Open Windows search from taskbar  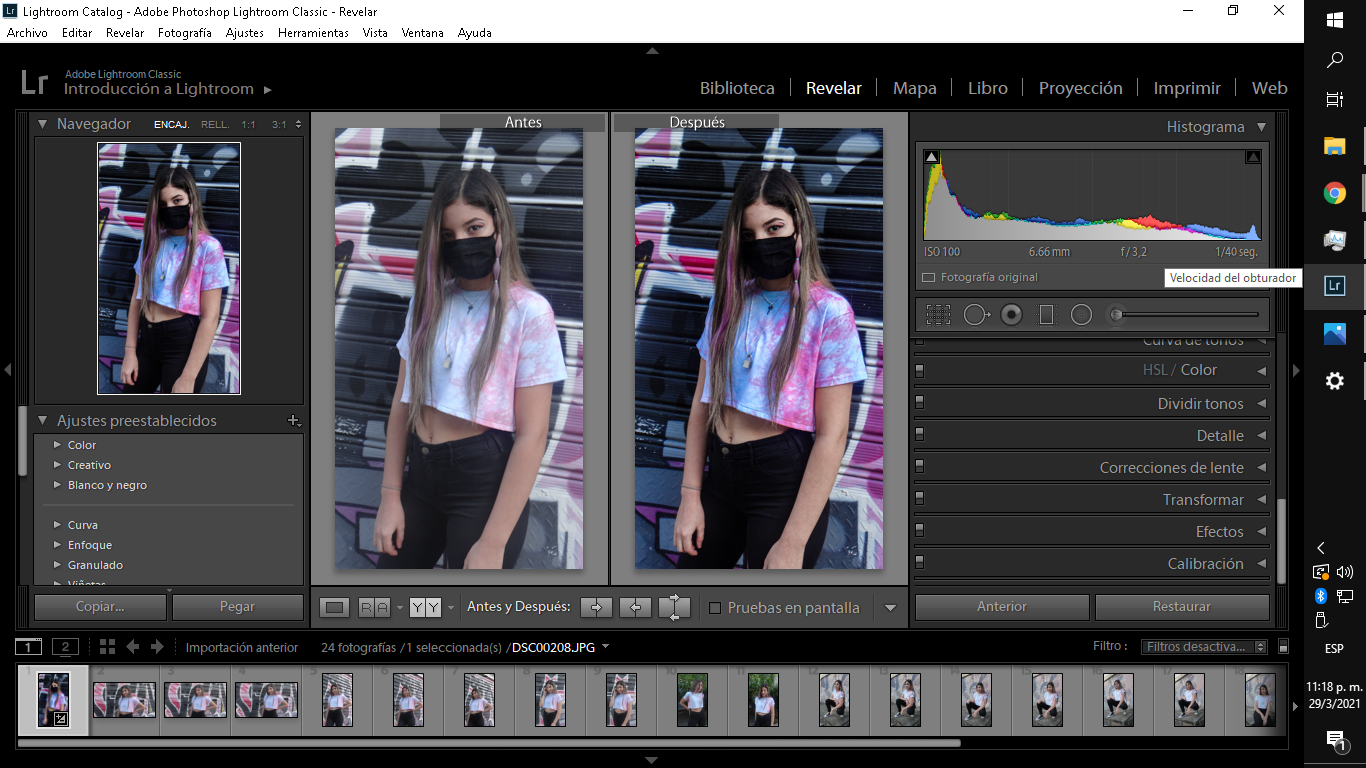click(1334, 60)
